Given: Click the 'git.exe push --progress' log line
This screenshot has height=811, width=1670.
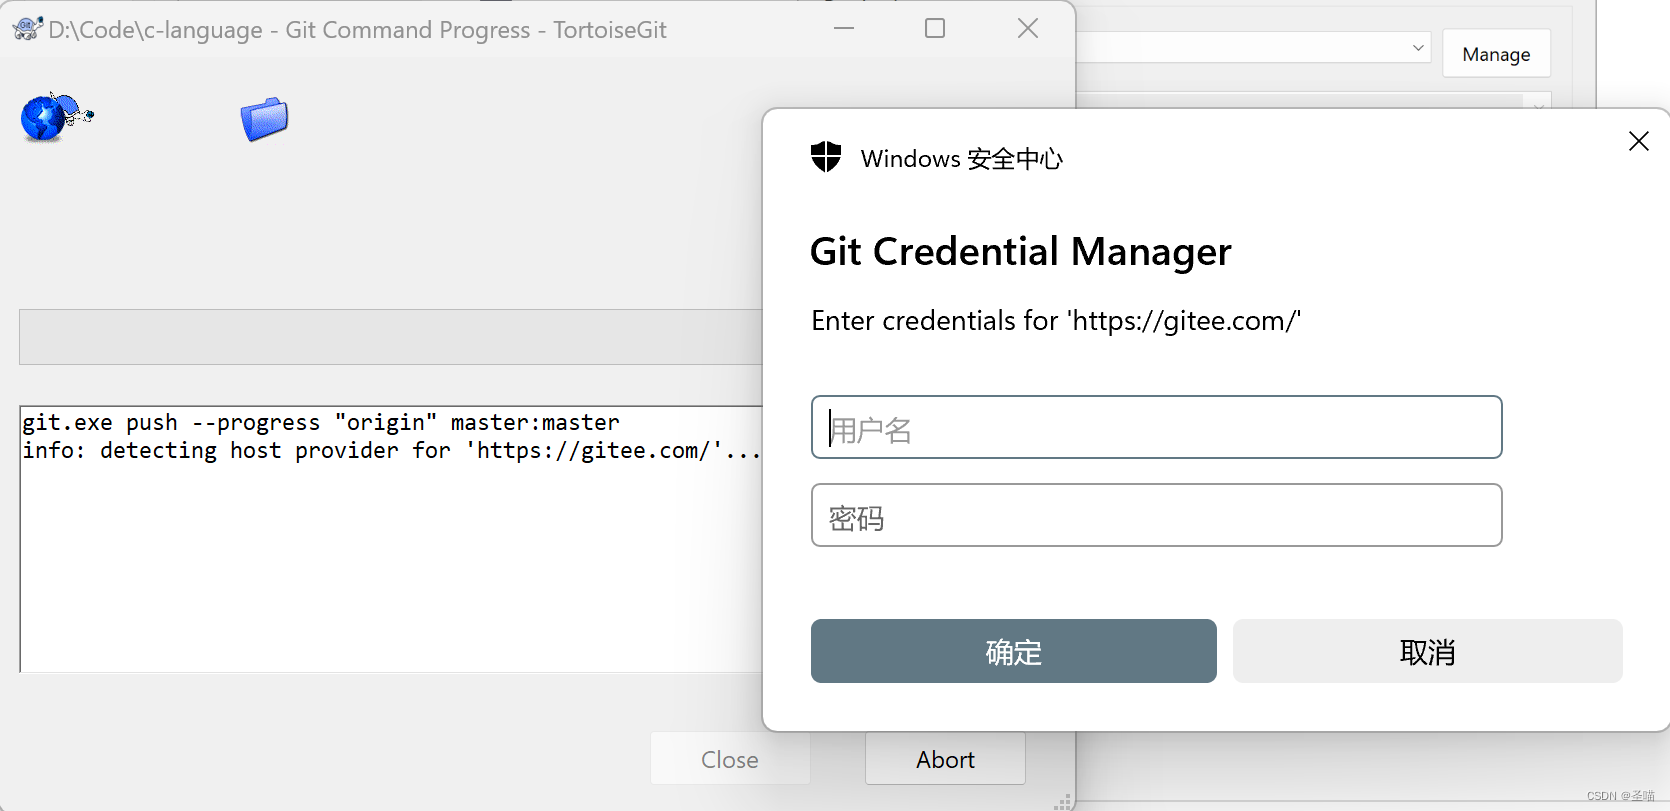Looking at the screenshot, I should (x=321, y=422).
